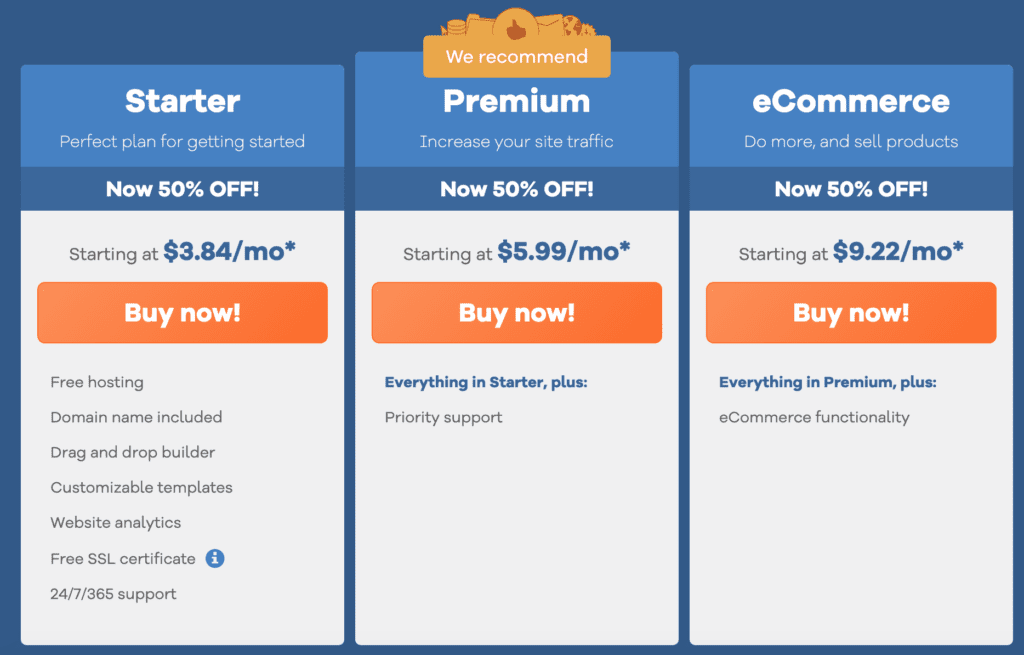Select the eCommerce plan heading
1024x655 pixels.
(851, 101)
